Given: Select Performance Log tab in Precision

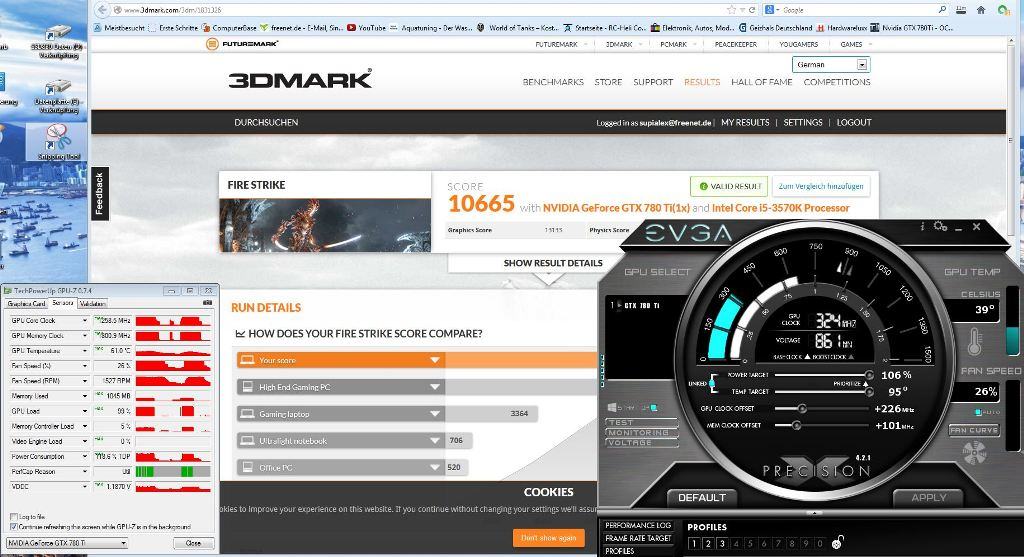Looking at the screenshot, I should tap(638, 526).
